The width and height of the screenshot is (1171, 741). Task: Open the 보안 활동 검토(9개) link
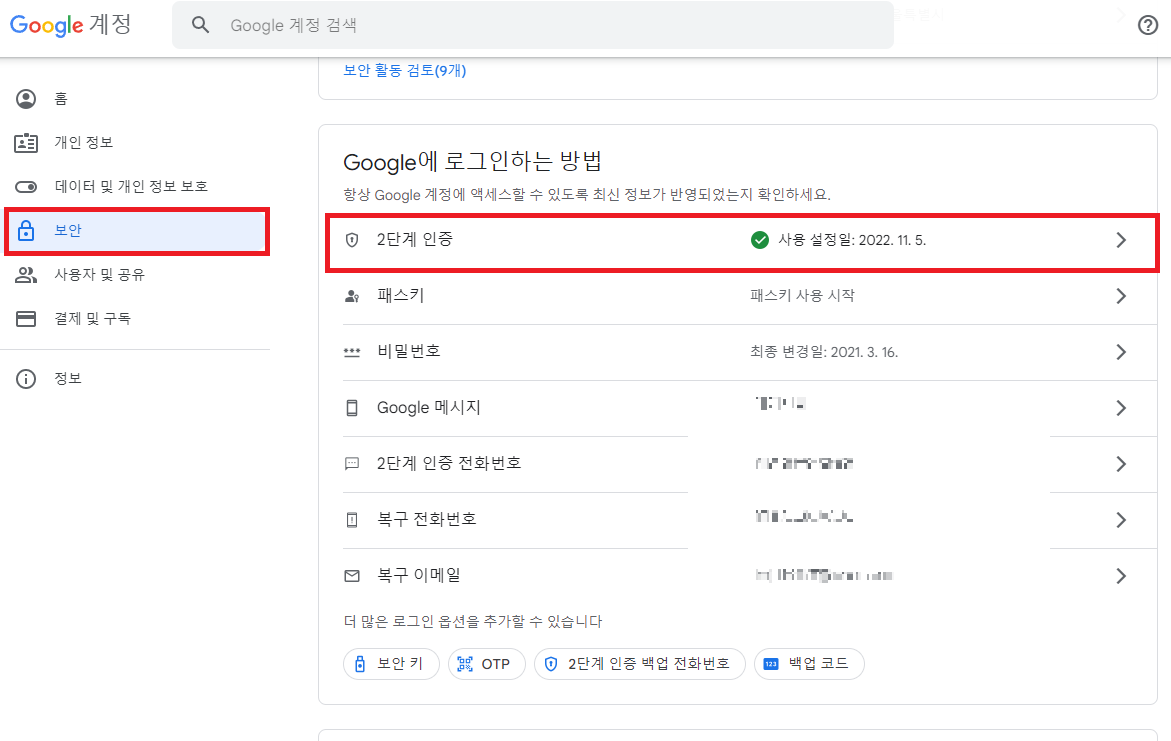tap(405, 70)
